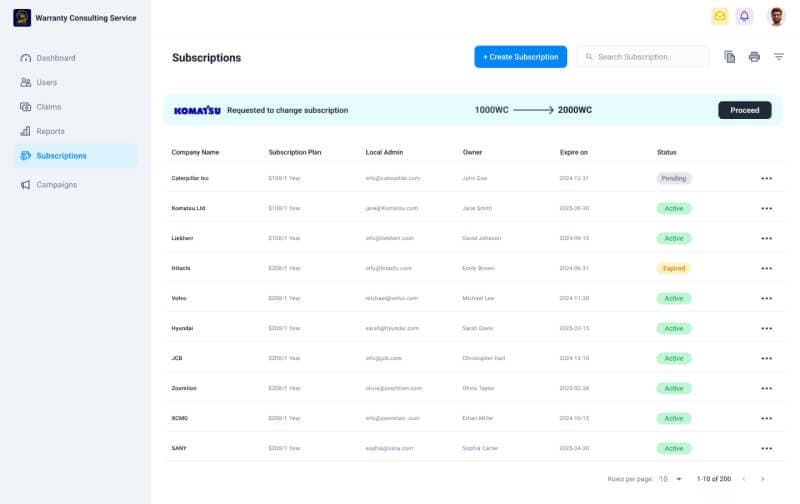The image size is (800, 504).
Task: Select the JCB company name
Action: coord(177,359)
